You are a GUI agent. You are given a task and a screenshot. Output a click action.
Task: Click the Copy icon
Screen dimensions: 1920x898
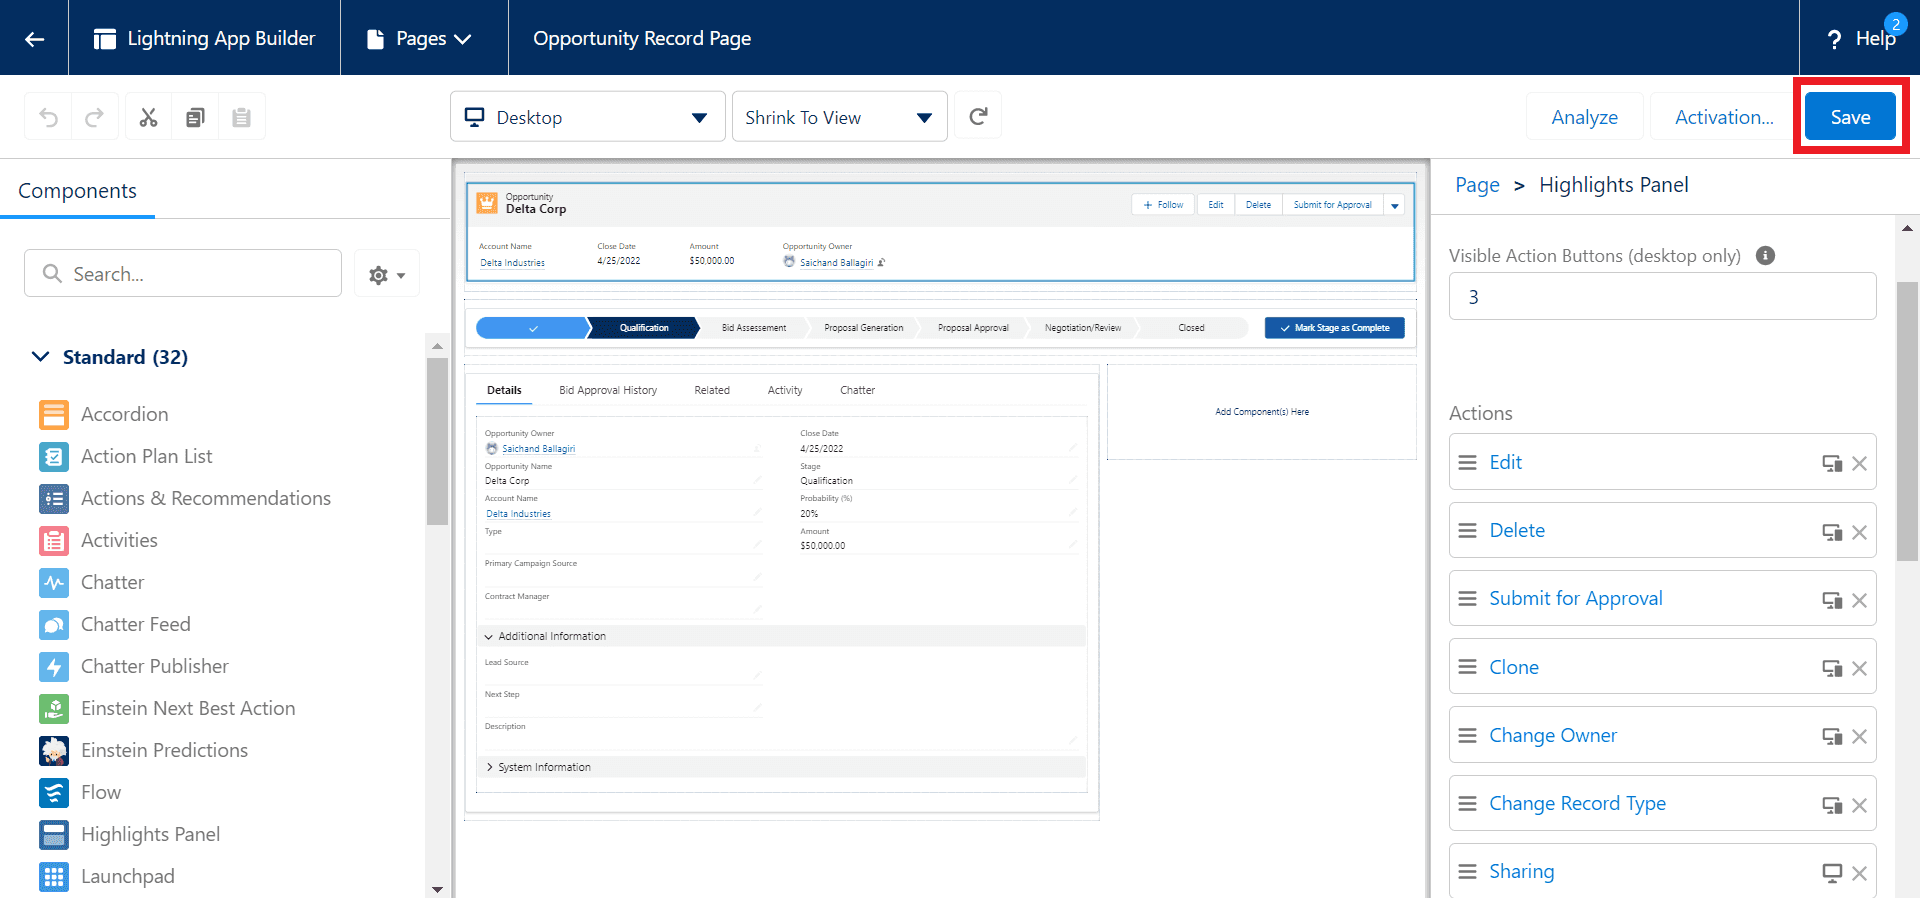pos(195,117)
